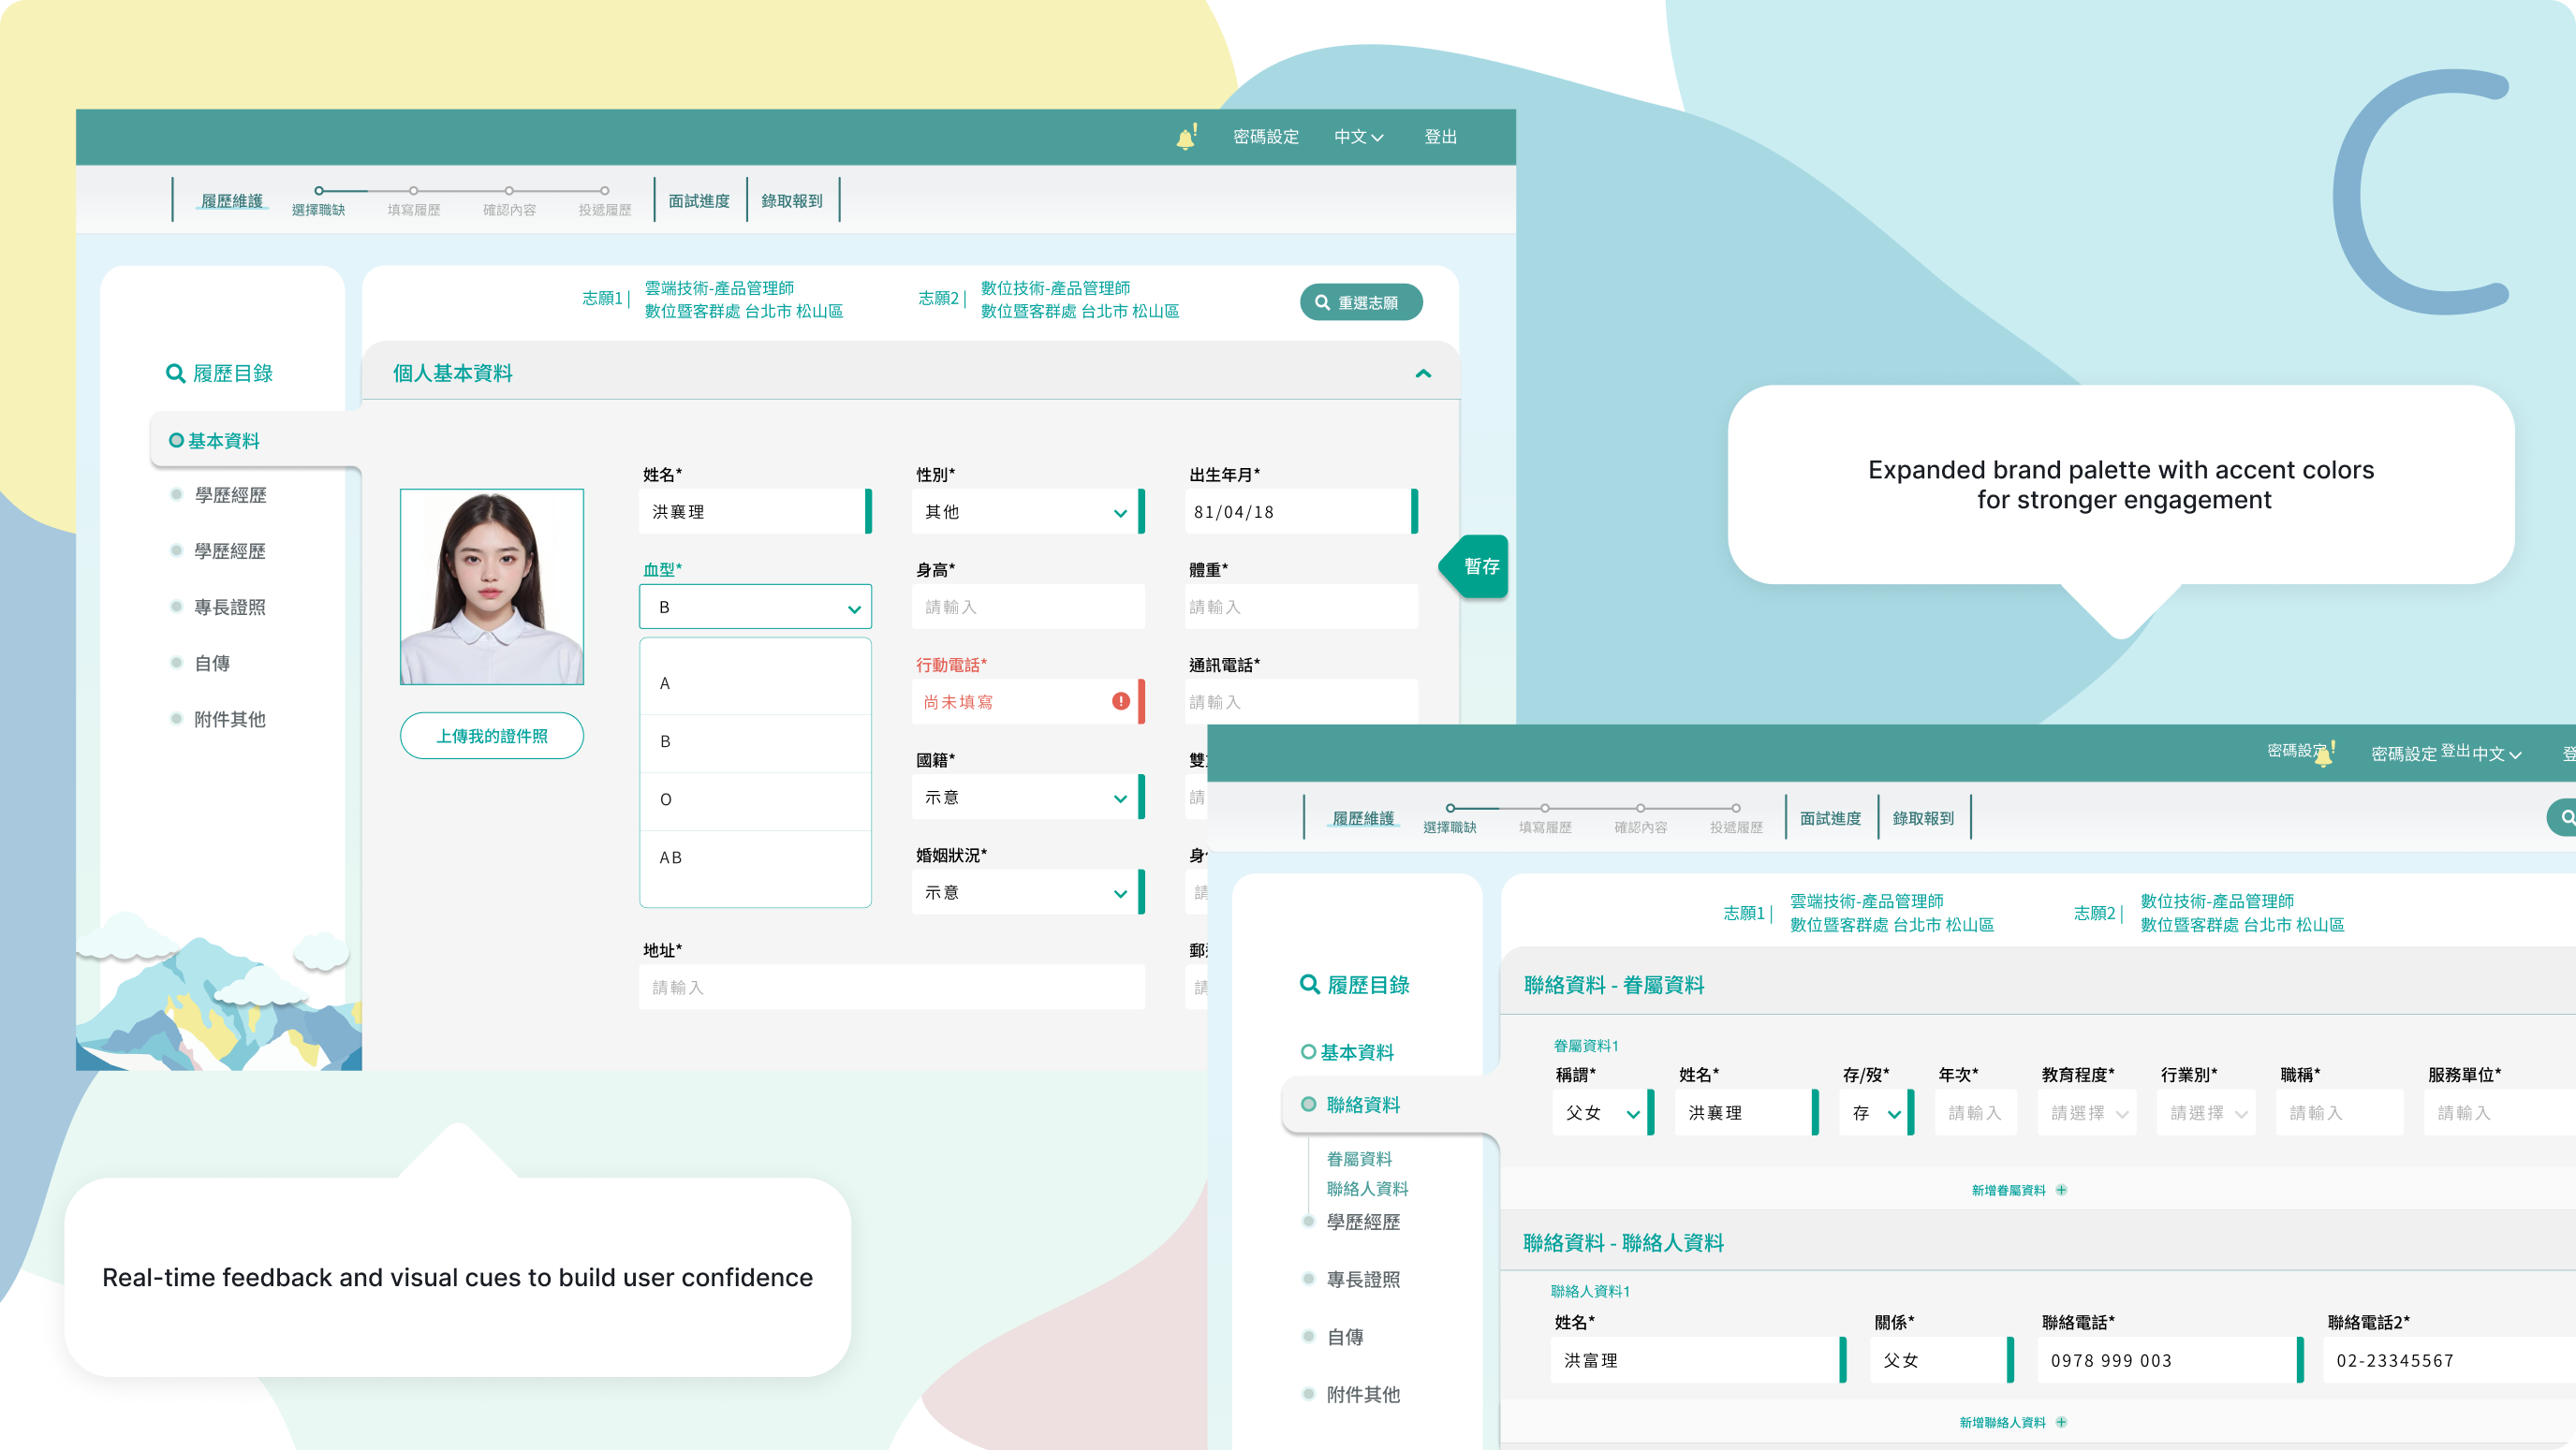Switch to 面試進度 tab
Viewport: 2576px width, 1450px height.
(699, 201)
